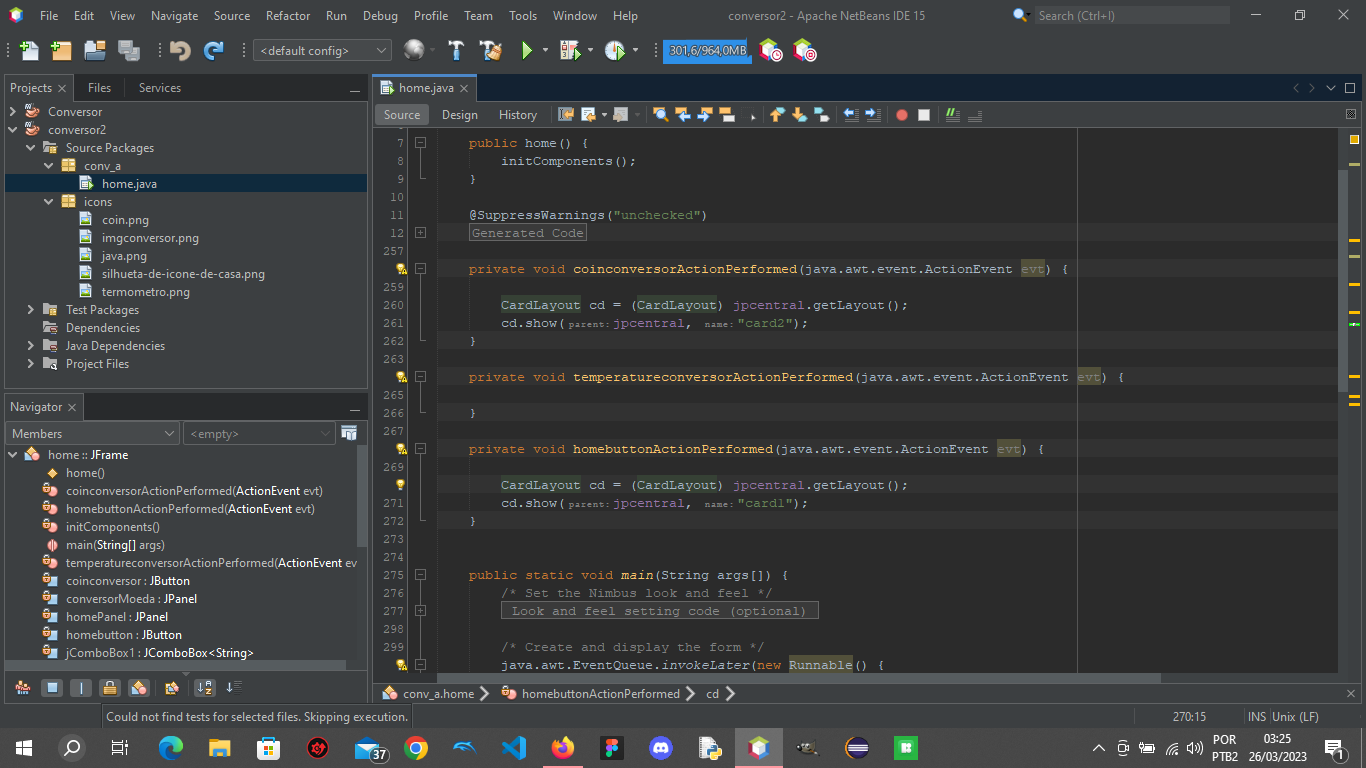Toggle rectangular selection mode
Image resolution: width=1366 pixels, height=768 pixels.
(748, 115)
